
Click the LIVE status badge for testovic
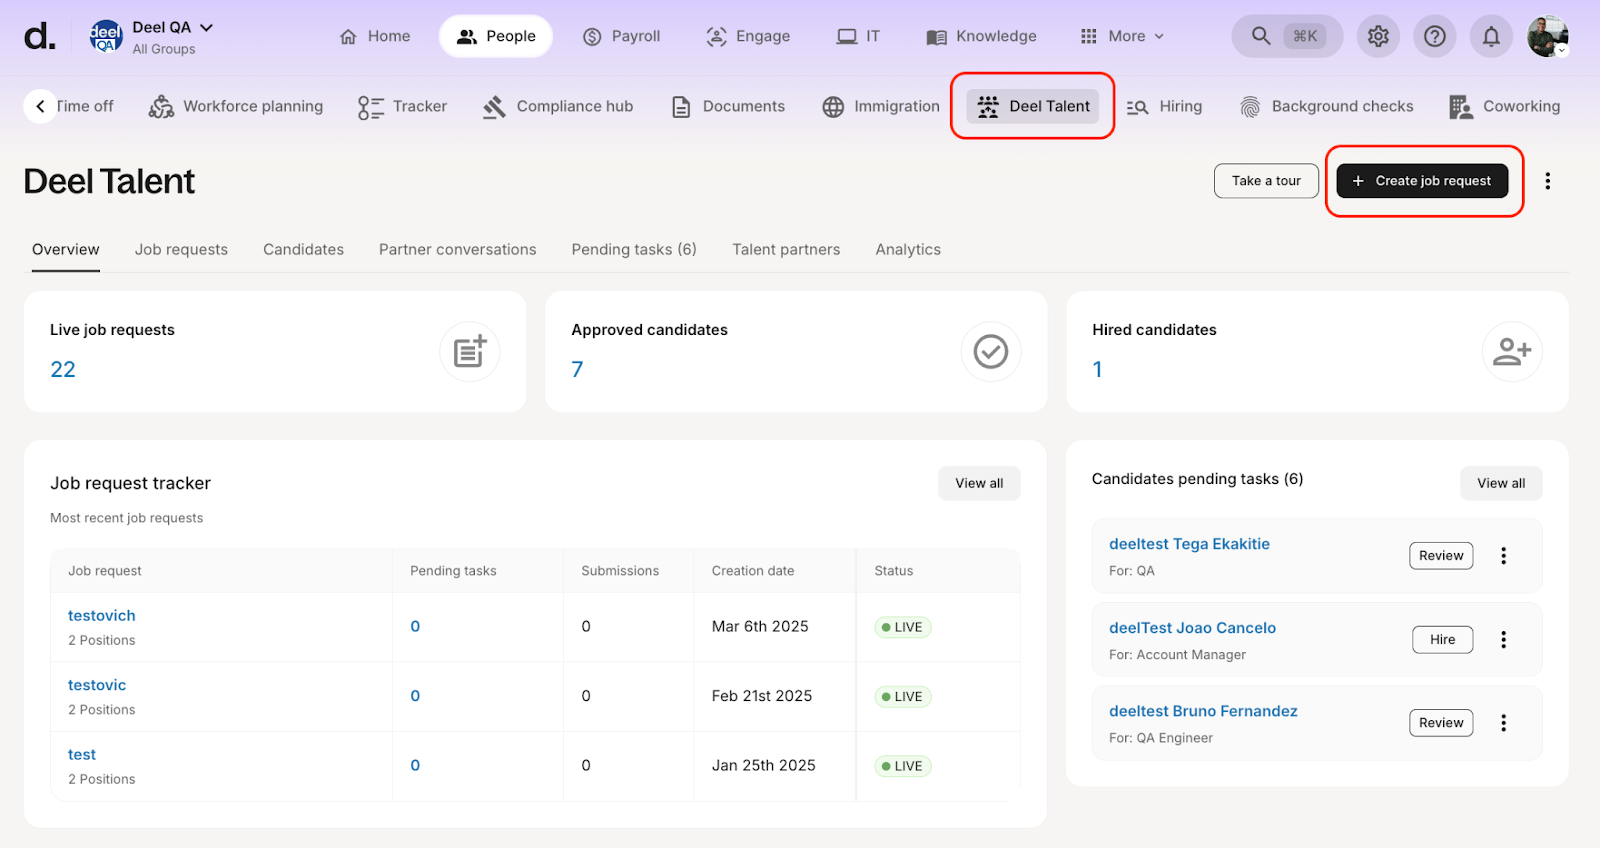tap(903, 697)
